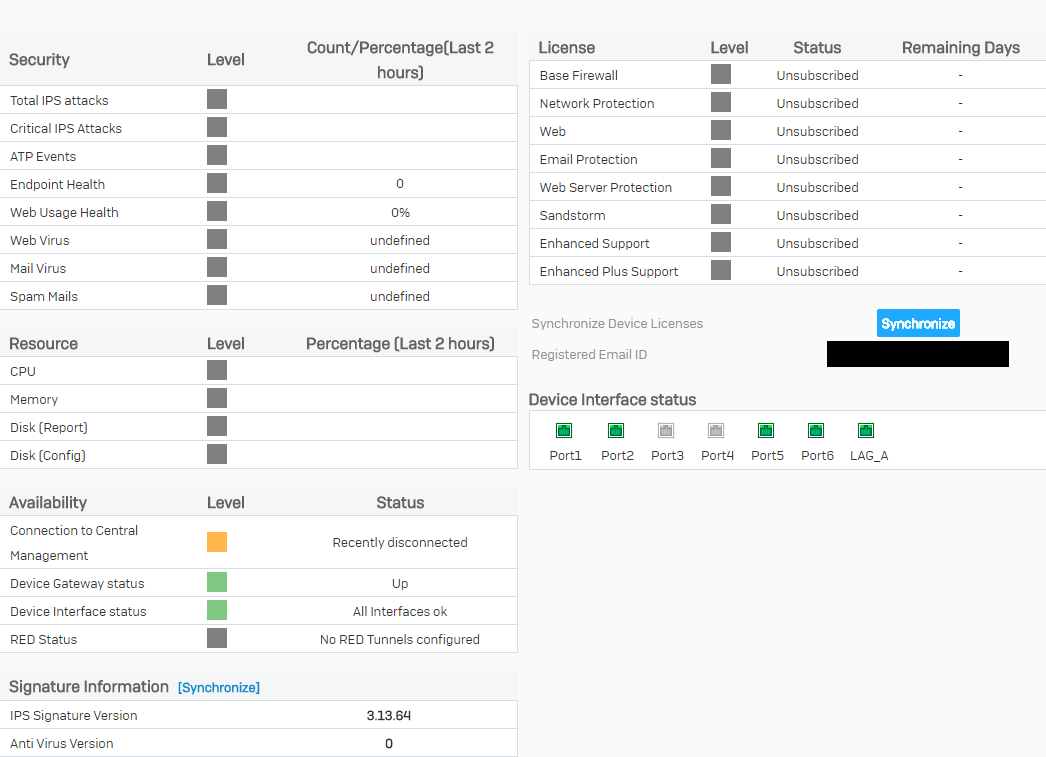Click the [Synchronize] link beside Signature Information
Image resolution: width=1046 pixels, height=757 pixels.
(x=219, y=688)
